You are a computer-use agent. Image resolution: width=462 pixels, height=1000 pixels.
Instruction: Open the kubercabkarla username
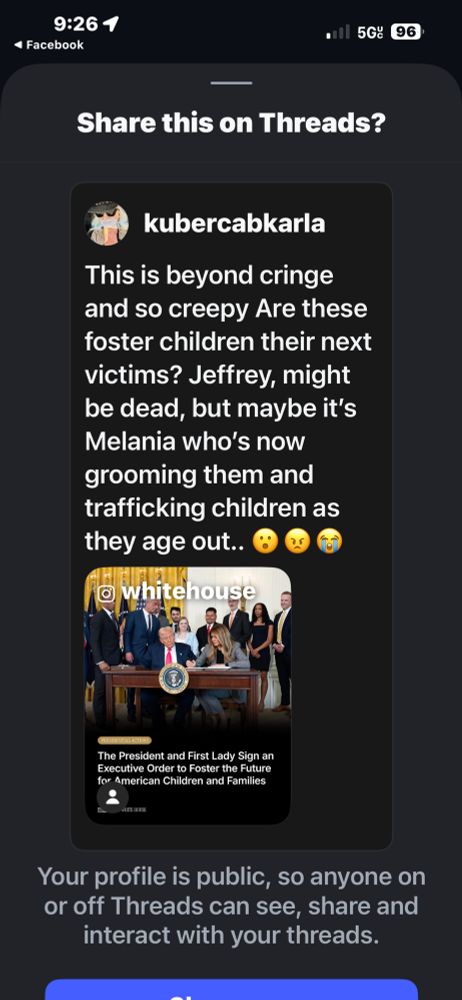pyautogui.click(x=234, y=224)
